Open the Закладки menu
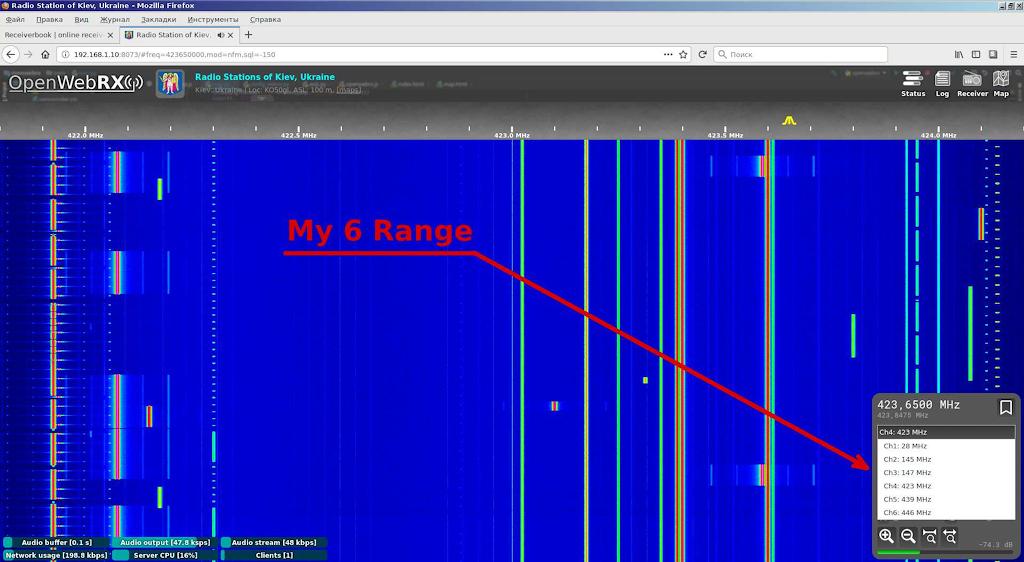Image resolution: width=1024 pixels, height=562 pixels. (159, 20)
